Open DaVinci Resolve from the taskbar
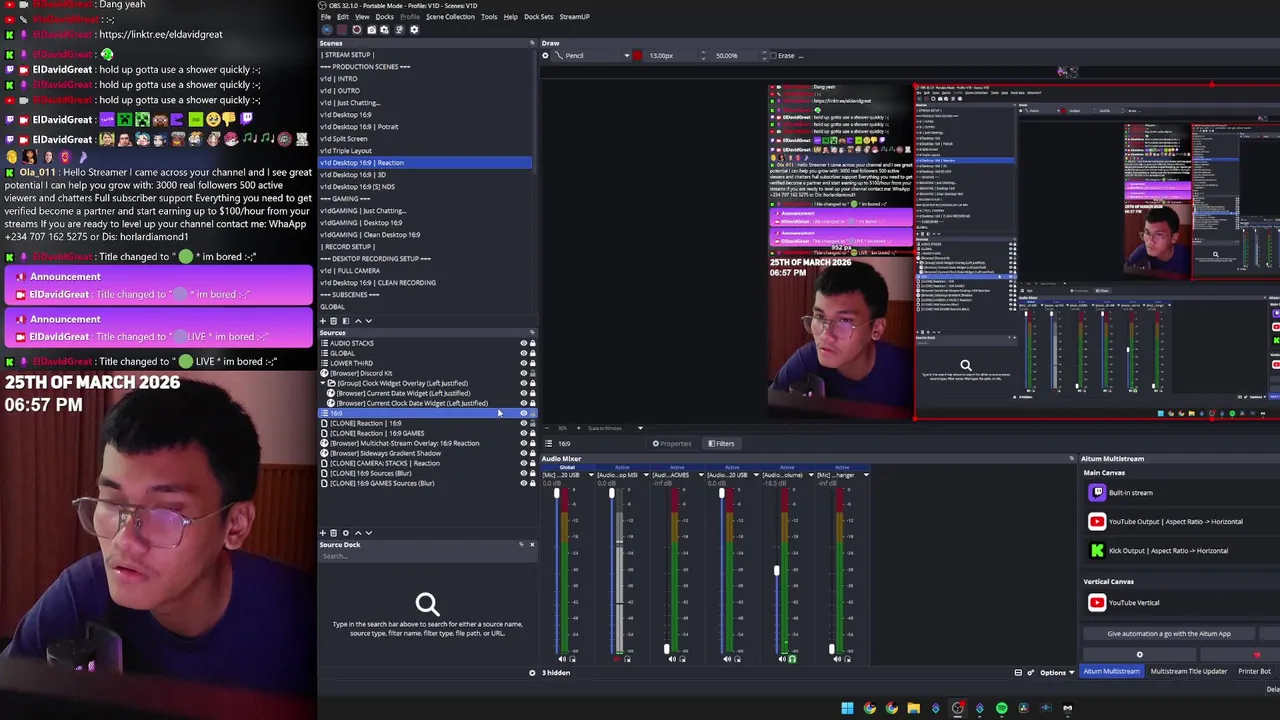 pyautogui.click(x=1023, y=708)
